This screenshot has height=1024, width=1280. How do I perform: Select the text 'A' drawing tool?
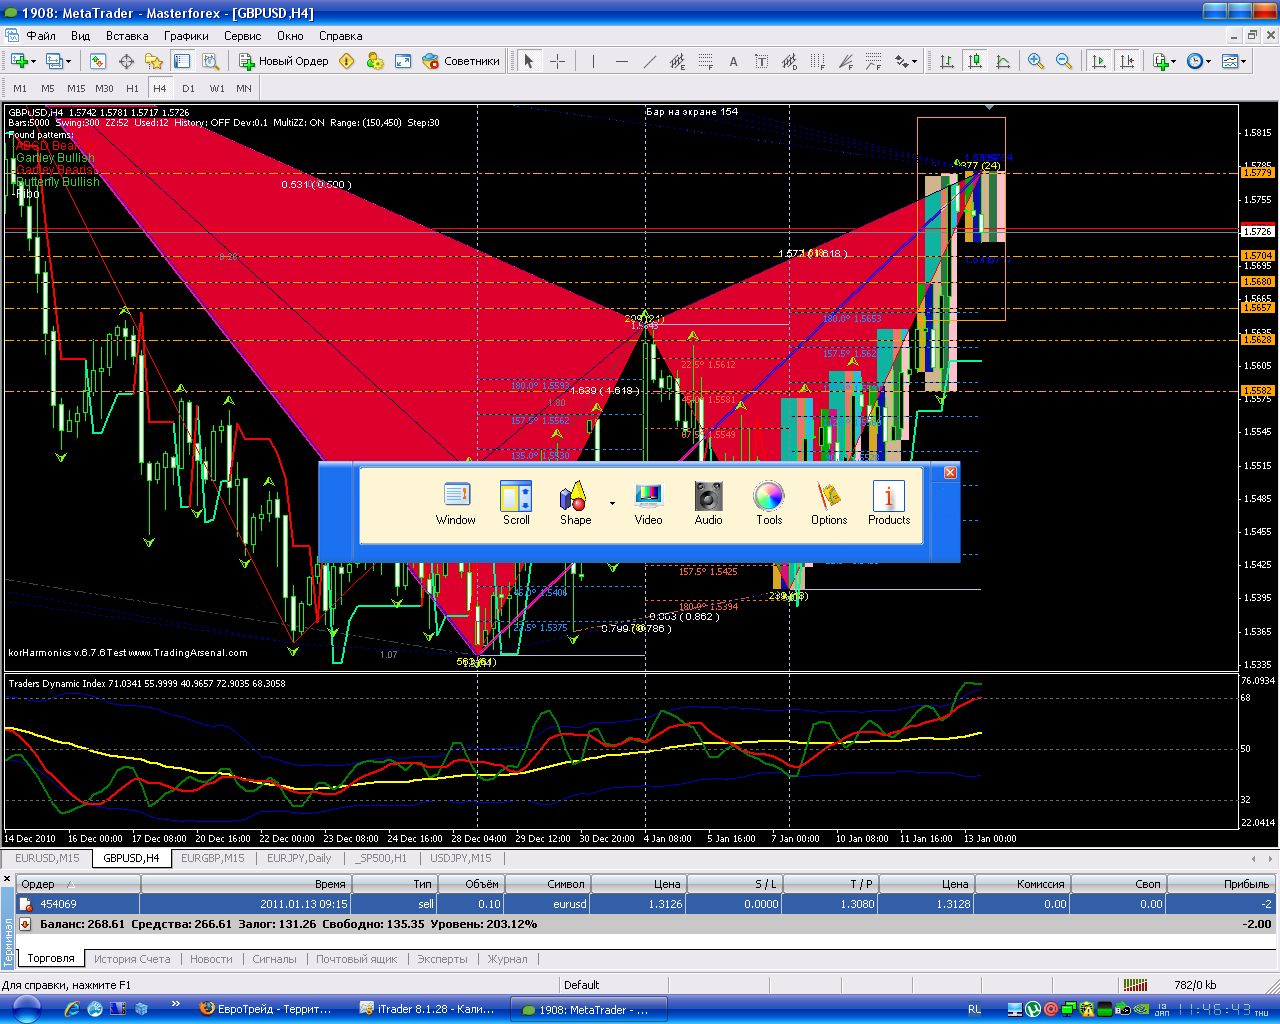tap(733, 61)
